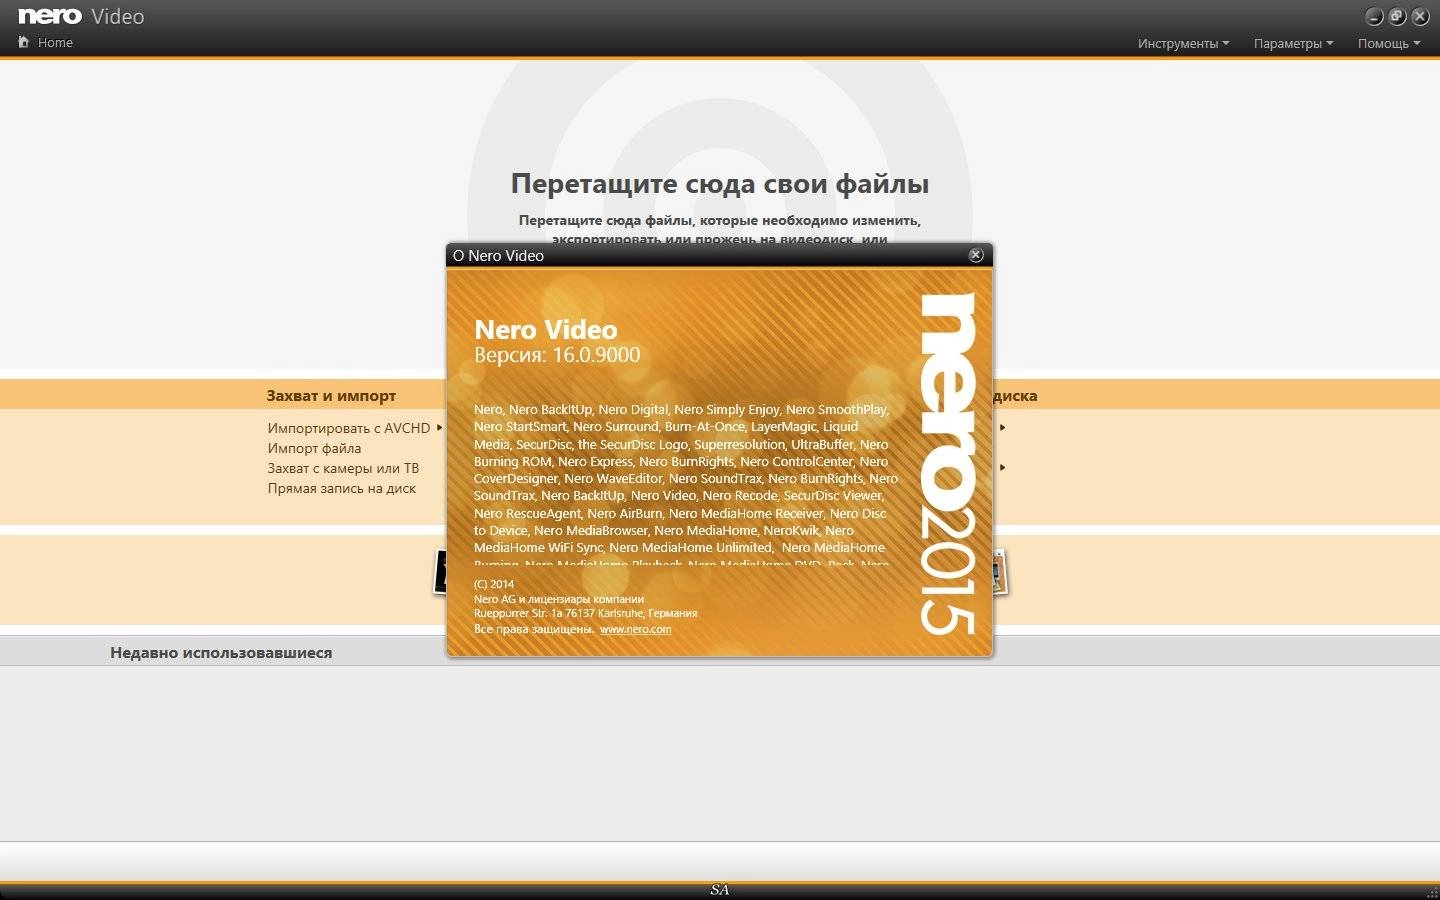Close the О Nero Video dialog
This screenshot has width=1440, height=900.
click(x=976, y=255)
